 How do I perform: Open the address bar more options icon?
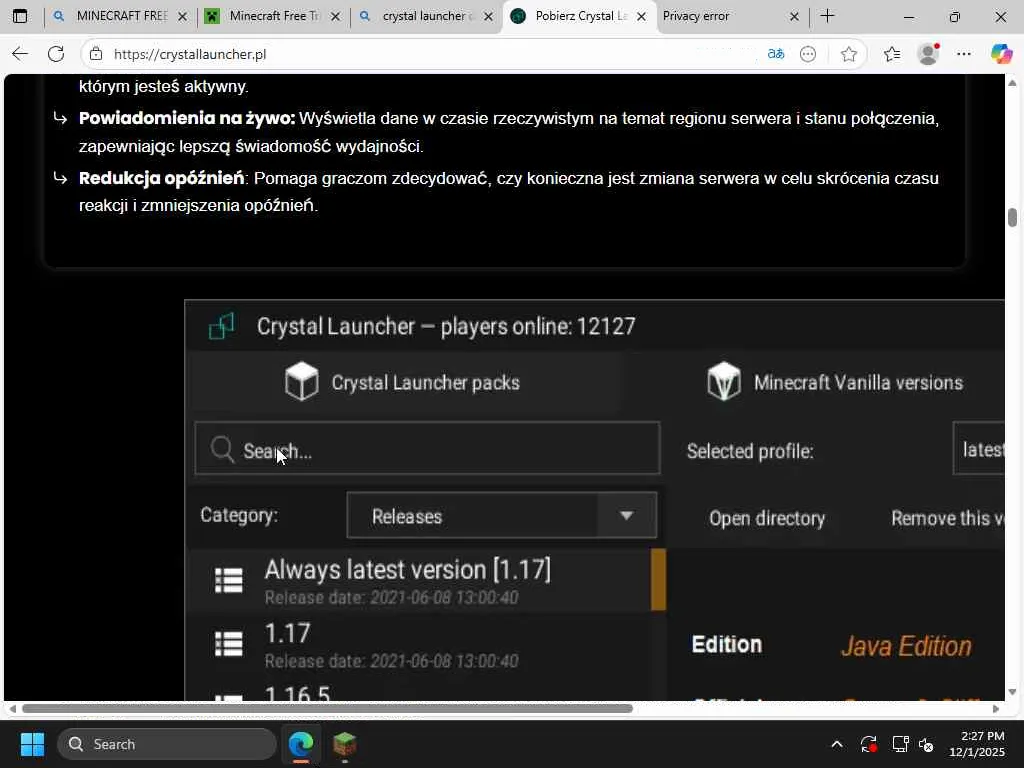click(808, 54)
